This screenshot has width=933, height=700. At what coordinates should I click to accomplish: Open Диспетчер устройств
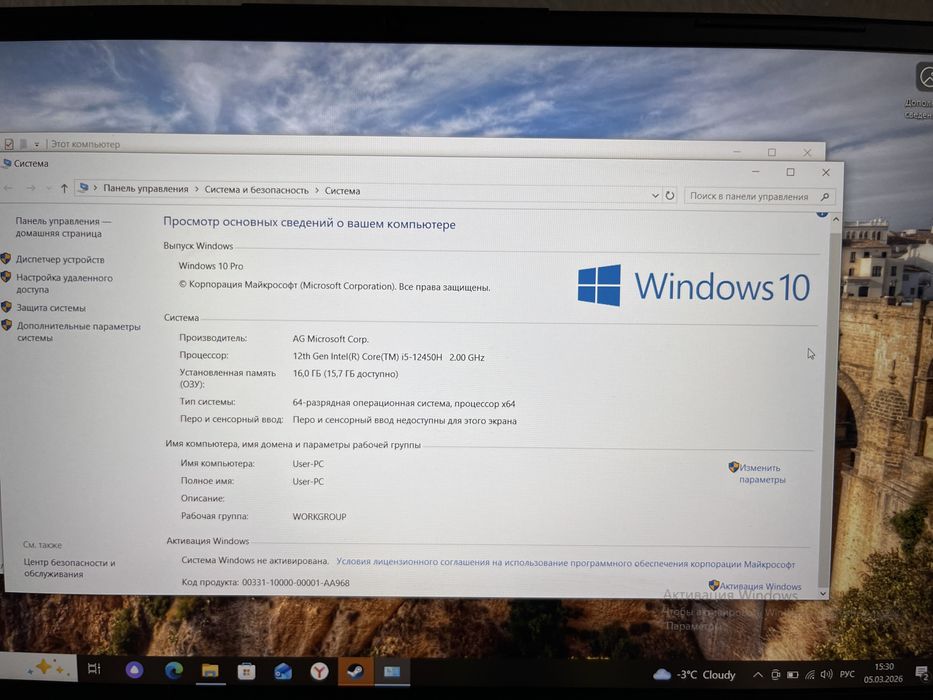point(60,260)
